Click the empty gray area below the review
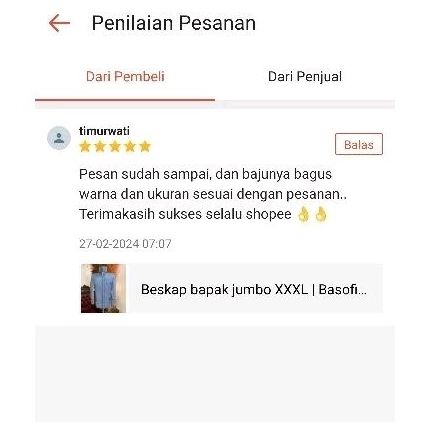Screen dimensions: 422x422 click(215, 373)
